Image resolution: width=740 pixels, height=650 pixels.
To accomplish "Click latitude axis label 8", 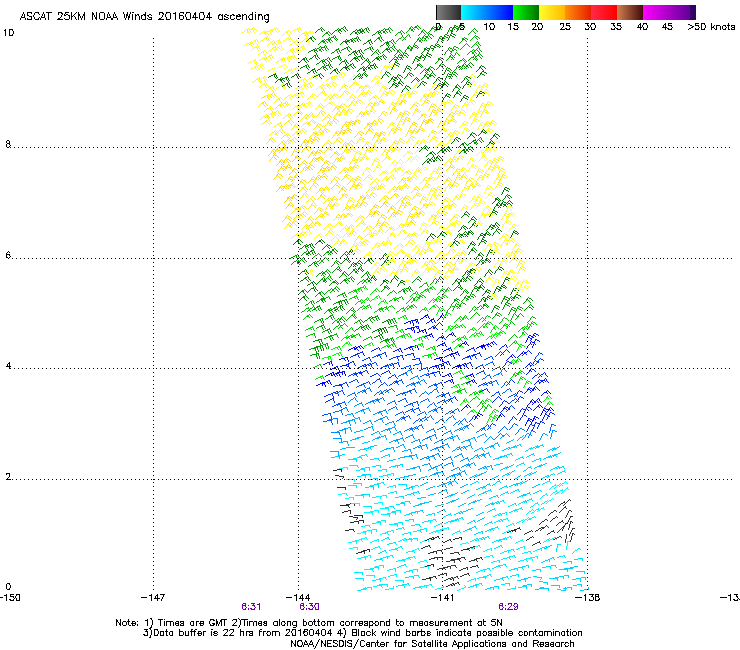I will (x=8, y=144).
